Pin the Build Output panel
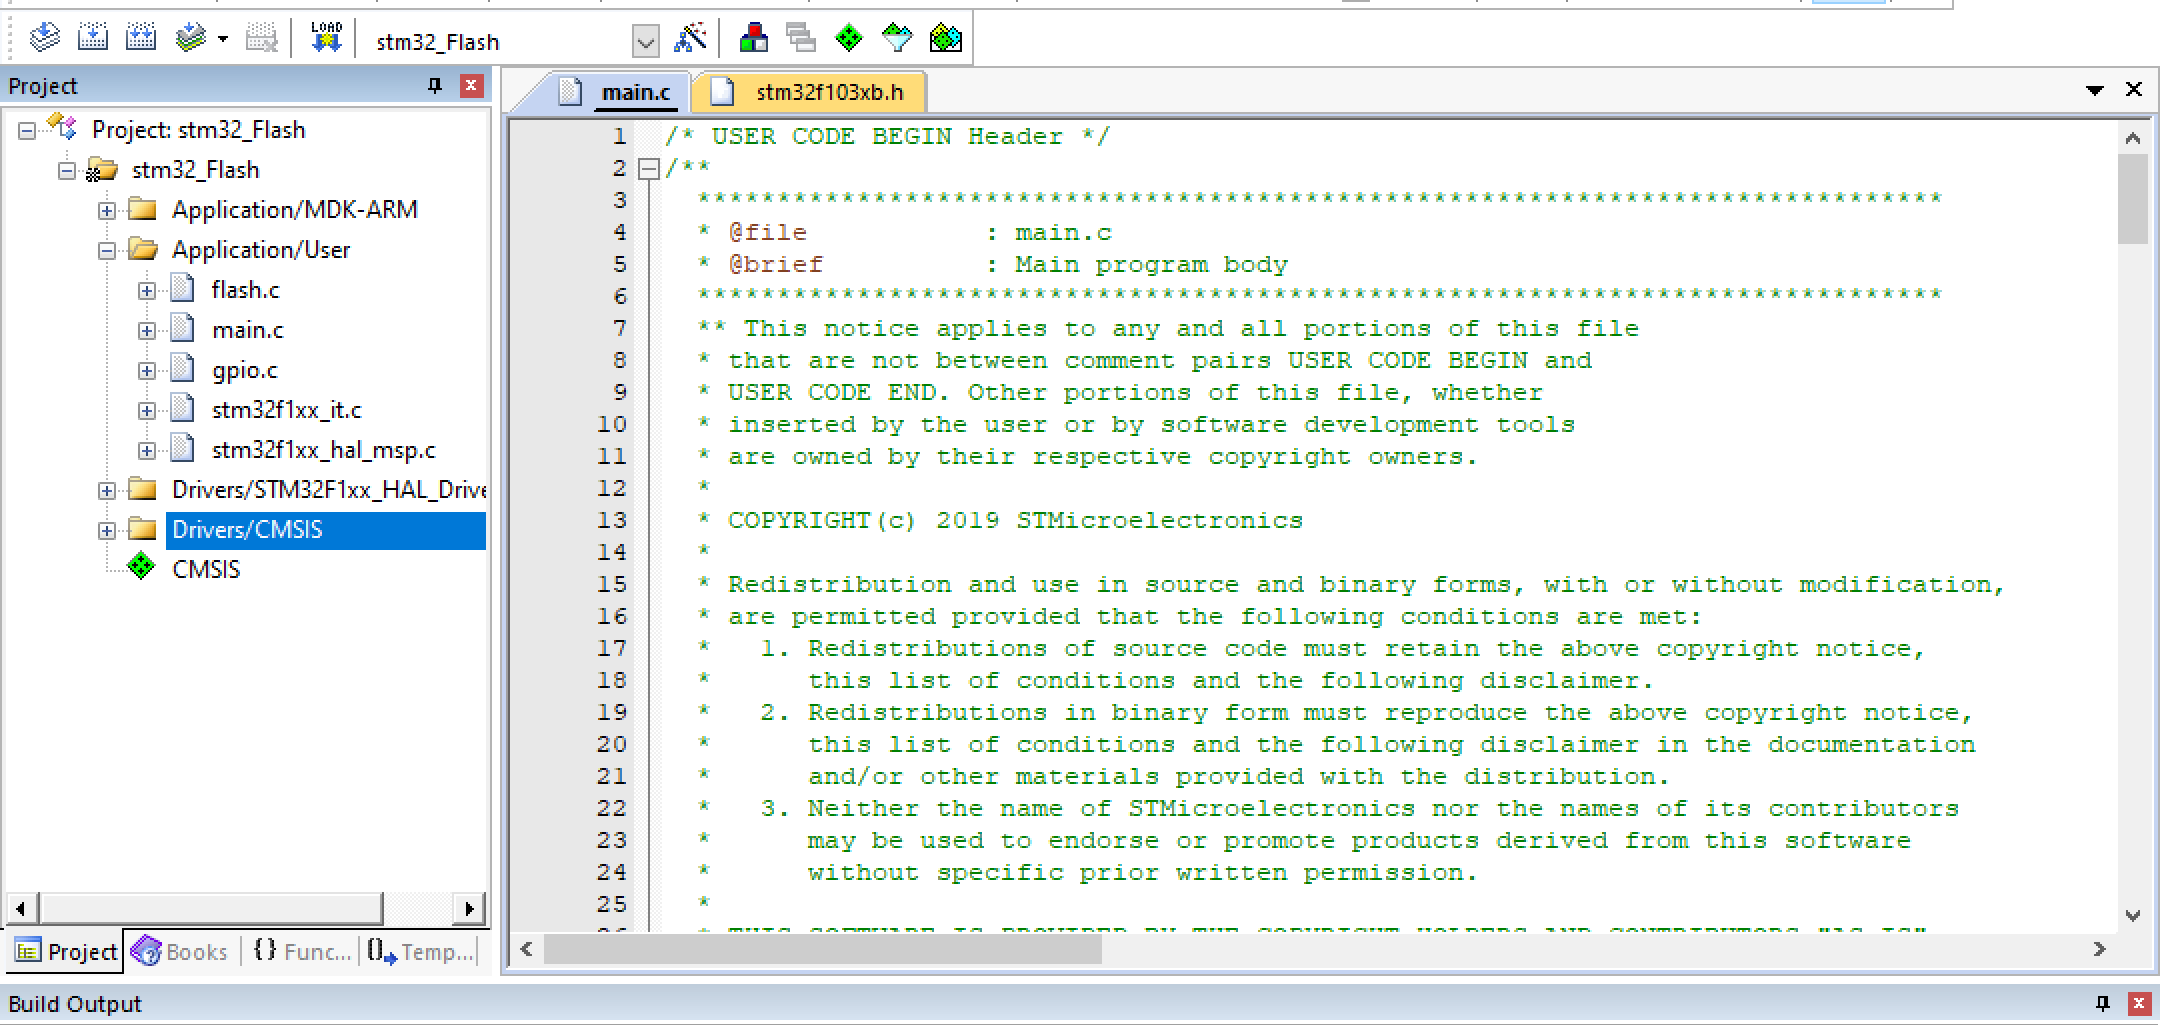The height and width of the screenshot is (1025, 2160). coord(2103,1003)
